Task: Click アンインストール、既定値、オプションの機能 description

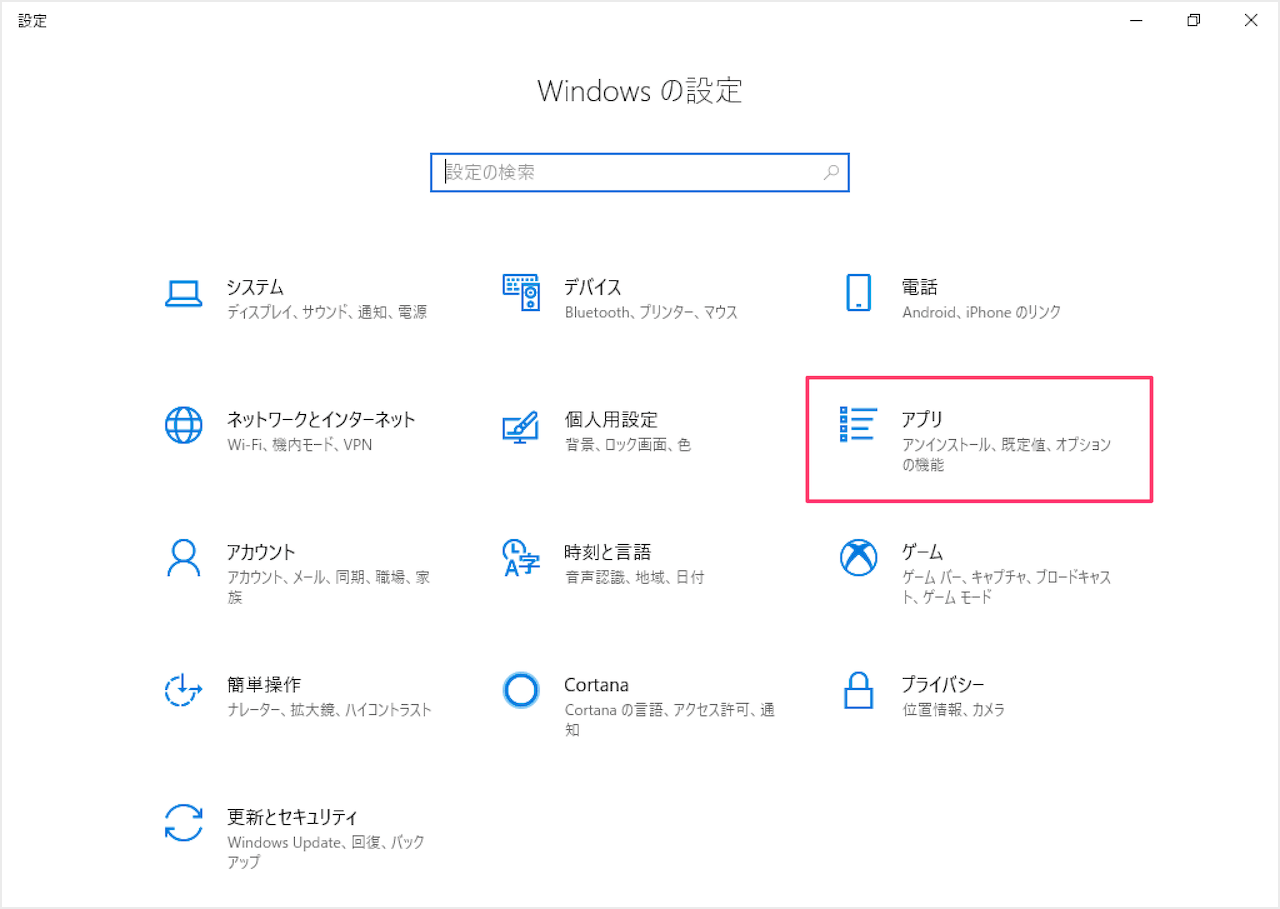Action: [x=1007, y=455]
